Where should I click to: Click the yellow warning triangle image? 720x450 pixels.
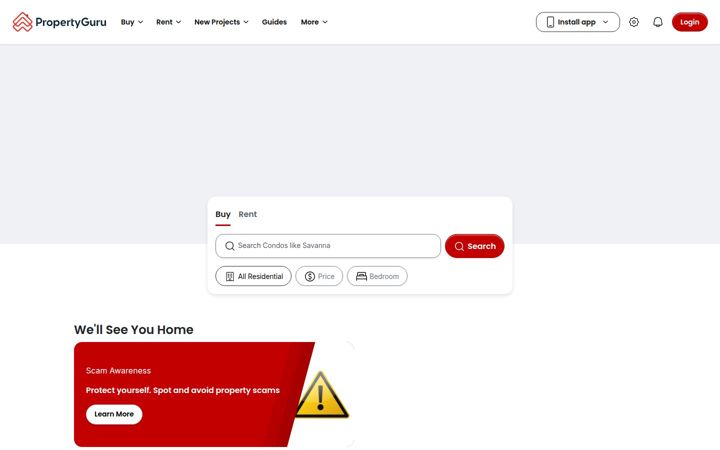click(x=321, y=395)
